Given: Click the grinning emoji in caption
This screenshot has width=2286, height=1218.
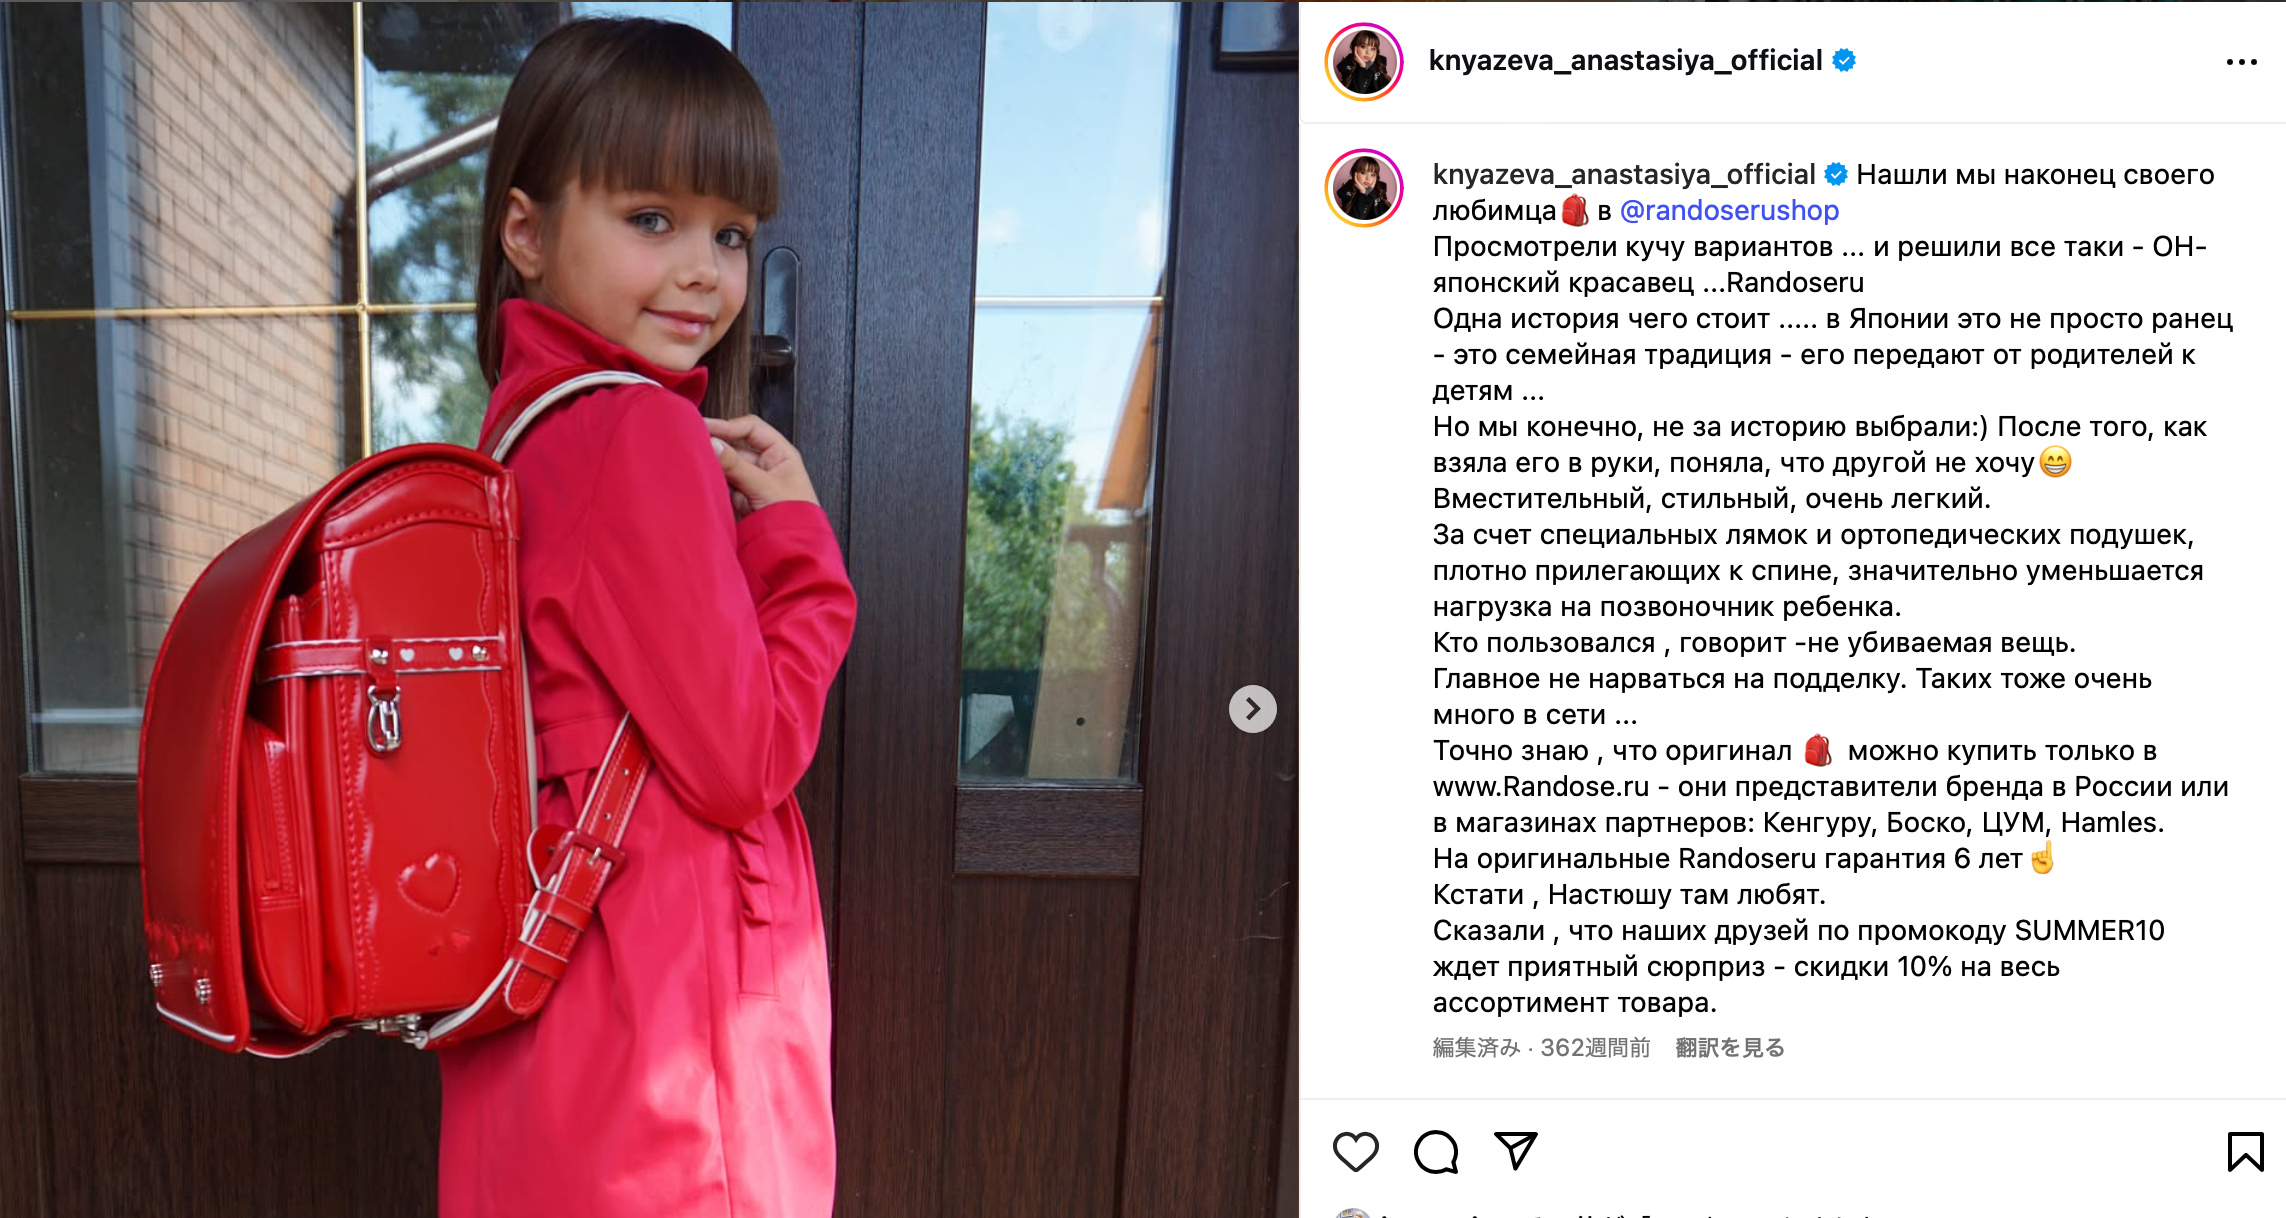Looking at the screenshot, I should pos(2055,462).
